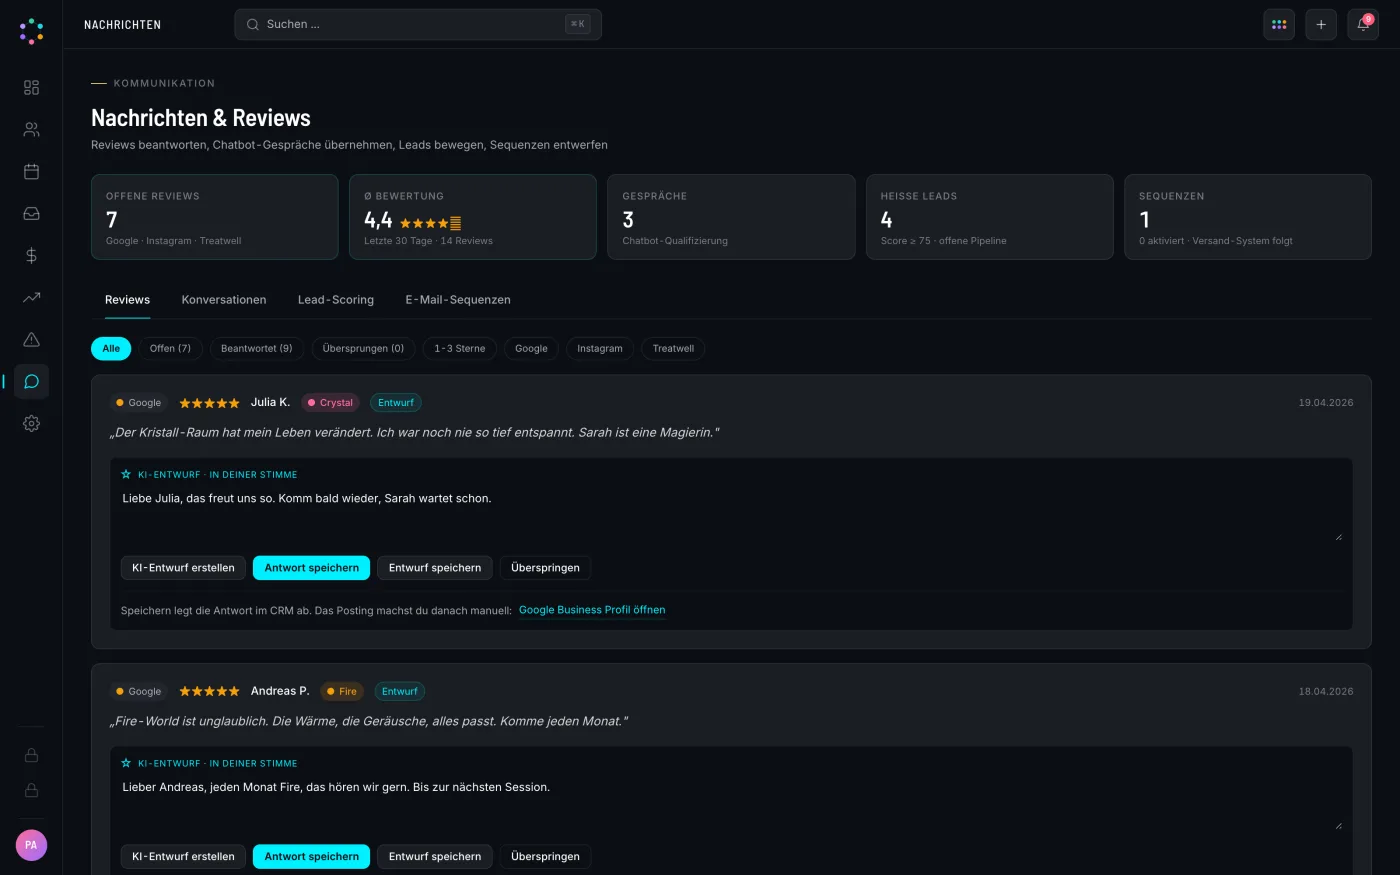Open the dashboard grid icon in sidebar
Screen dimensions: 1400x875
(31, 88)
